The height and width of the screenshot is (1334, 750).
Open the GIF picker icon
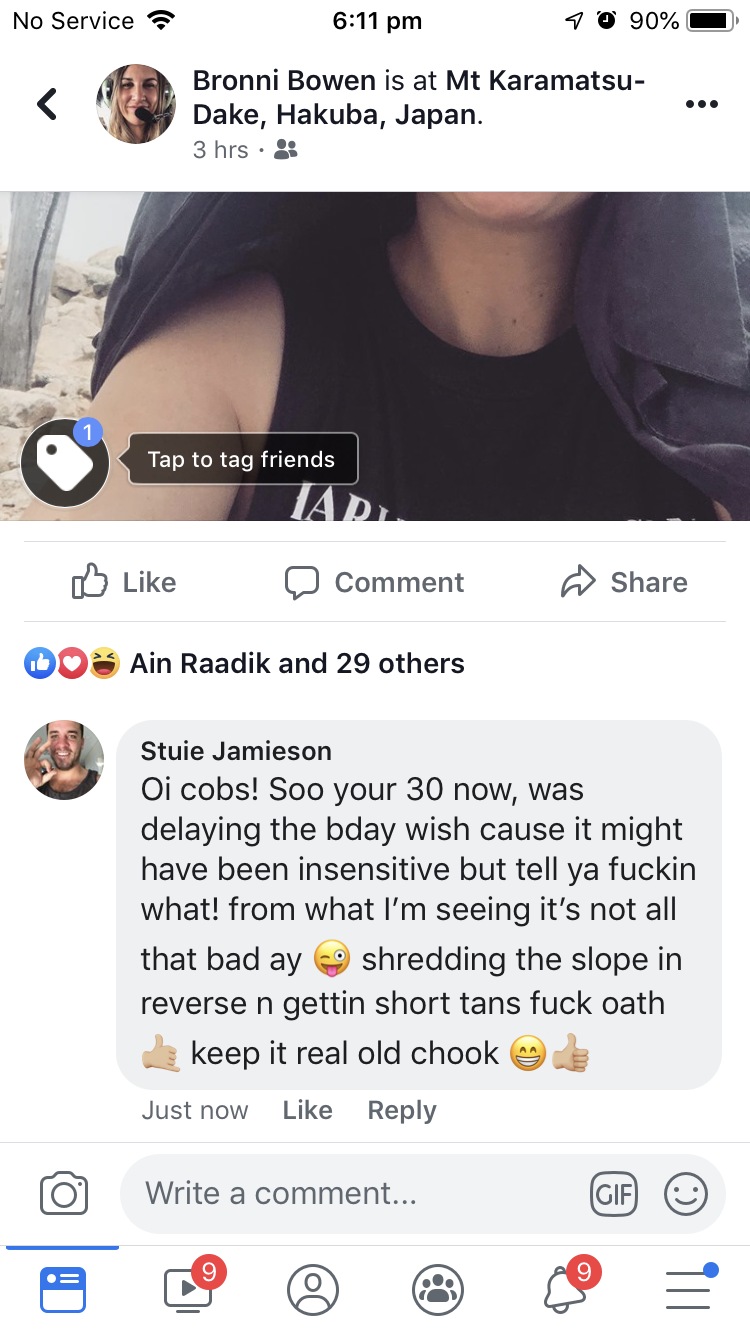pos(613,1194)
